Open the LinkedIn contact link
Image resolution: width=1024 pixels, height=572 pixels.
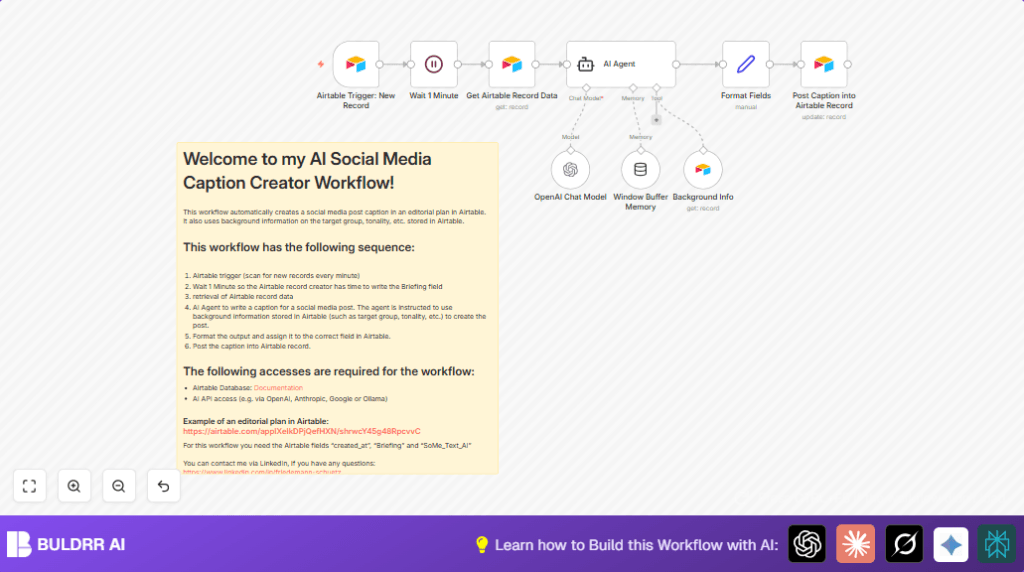click(x=262, y=471)
